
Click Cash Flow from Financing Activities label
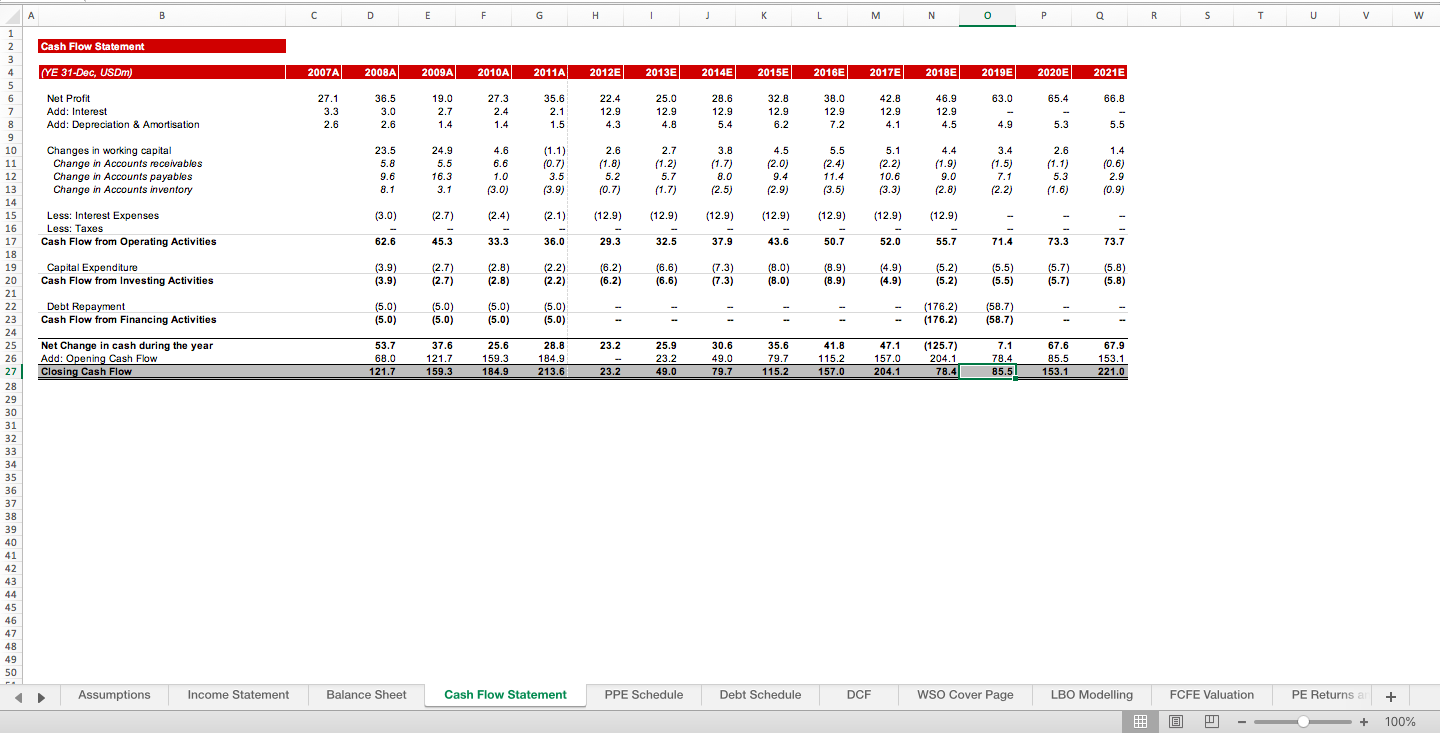[128, 320]
